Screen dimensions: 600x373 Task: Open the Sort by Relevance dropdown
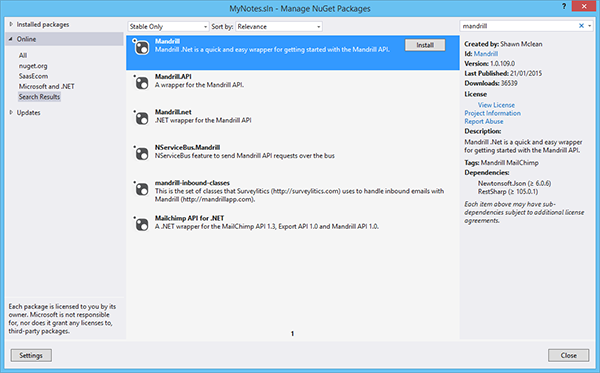[279, 26]
